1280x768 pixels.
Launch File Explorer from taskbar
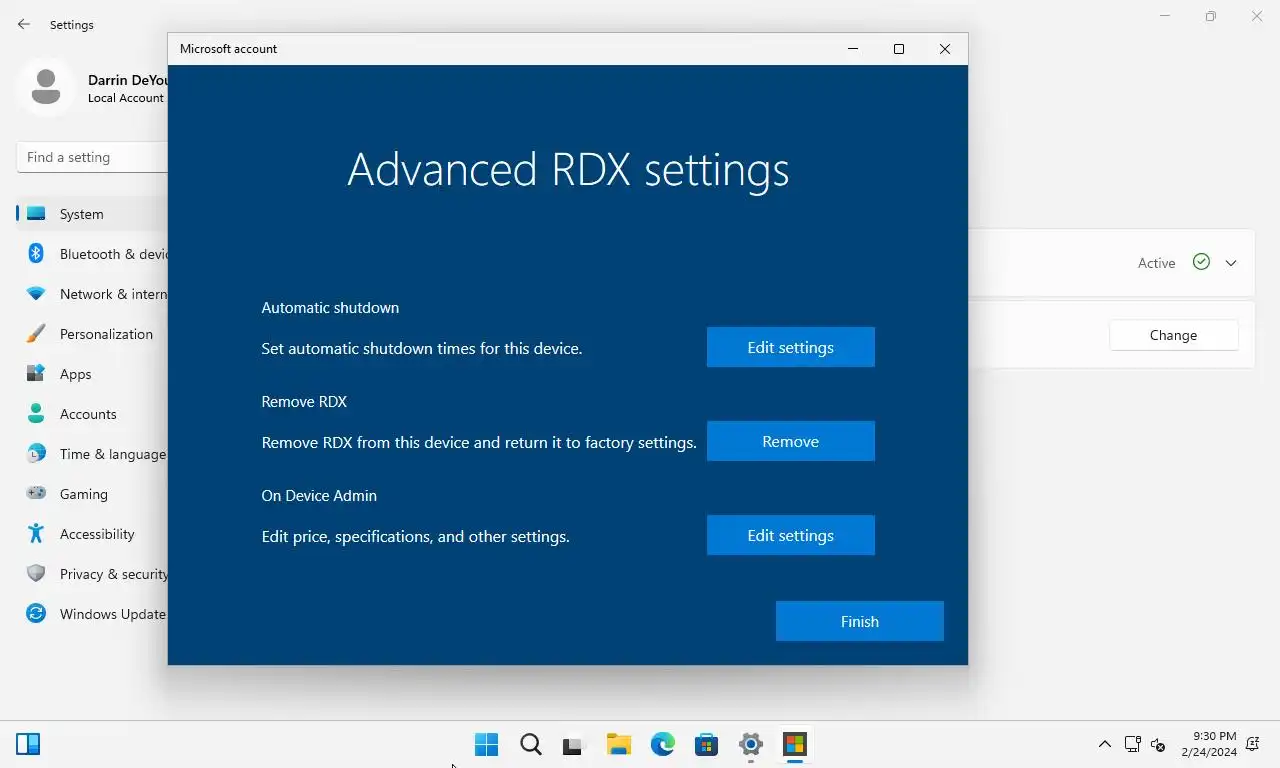pyautogui.click(x=619, y=744)
